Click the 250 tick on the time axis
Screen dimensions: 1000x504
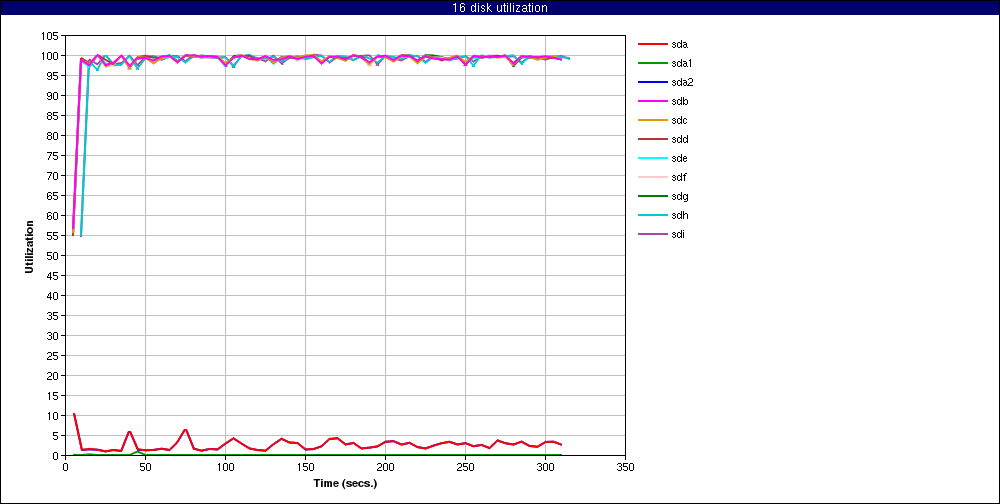tap(466, 467)
